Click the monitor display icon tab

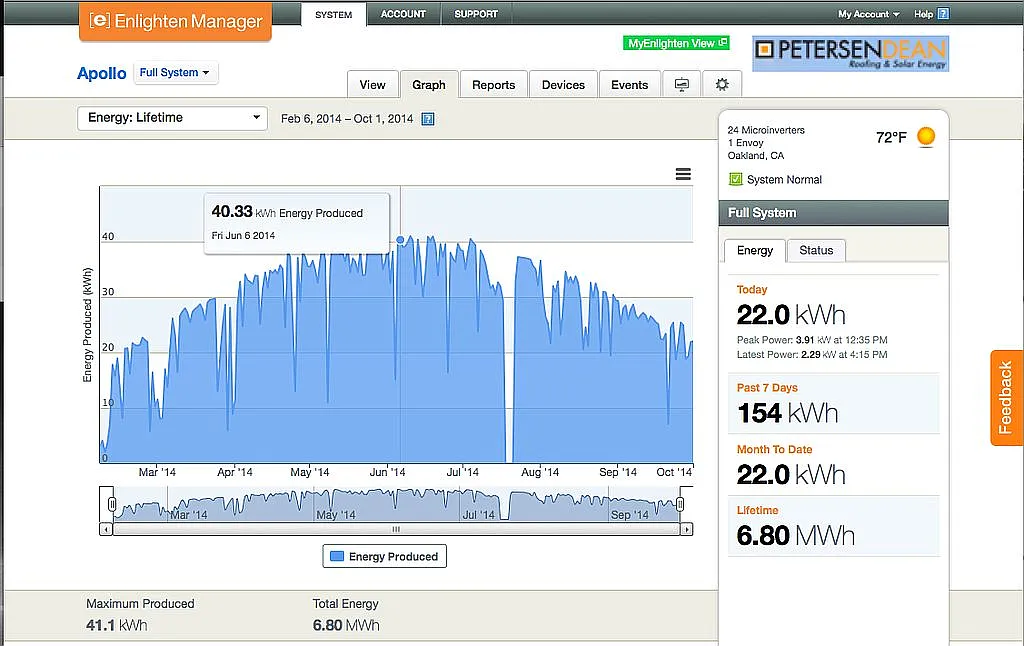(682, 85)
